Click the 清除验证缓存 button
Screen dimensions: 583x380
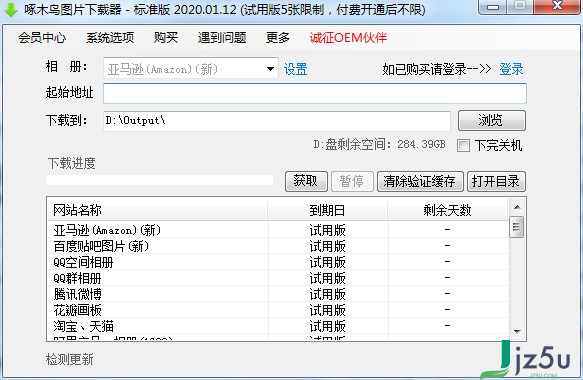click(420, 181)
